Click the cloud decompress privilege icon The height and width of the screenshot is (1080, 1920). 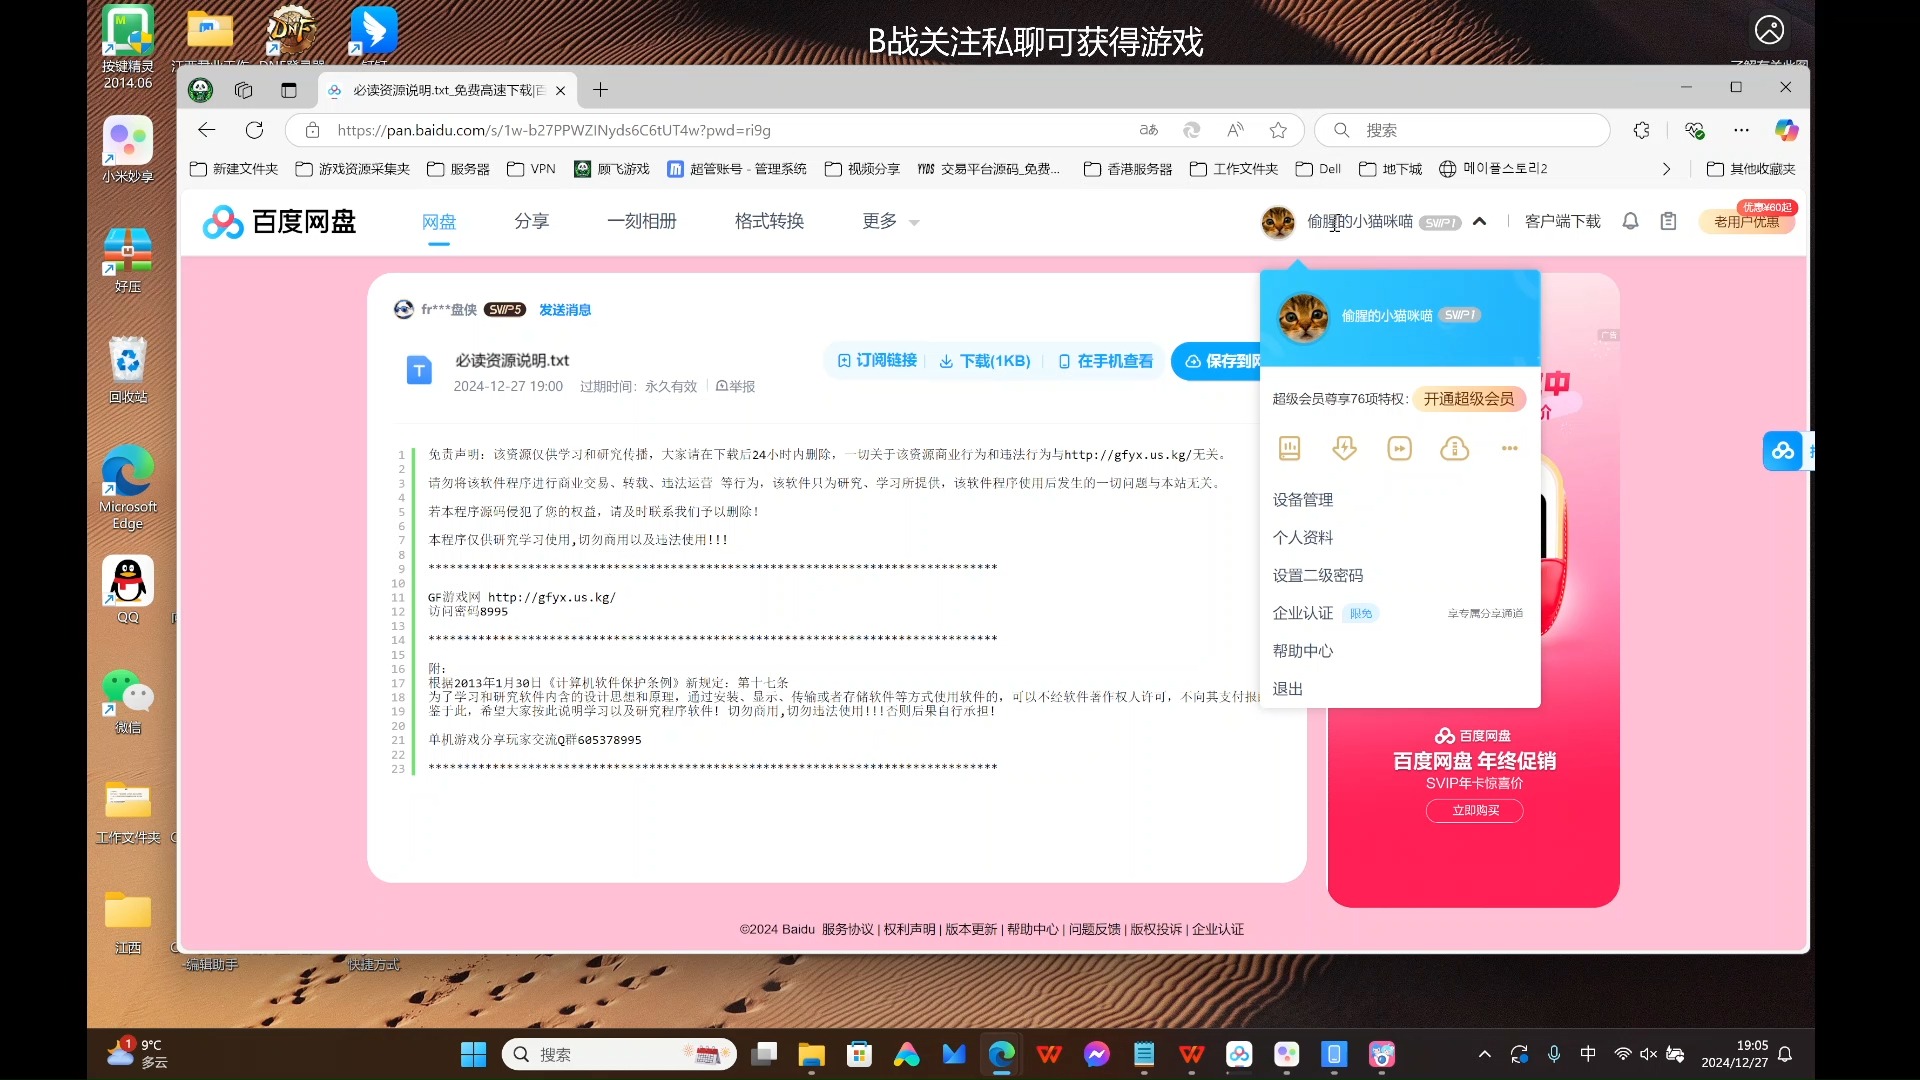1455,448
